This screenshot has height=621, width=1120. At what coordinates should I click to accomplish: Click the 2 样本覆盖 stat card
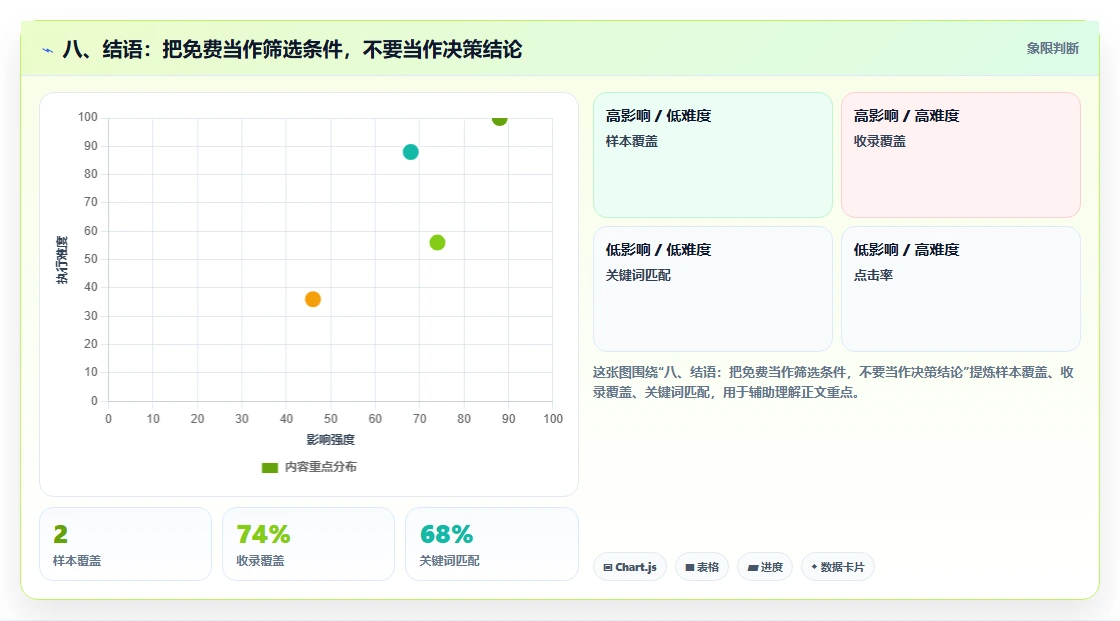point(125,544)
